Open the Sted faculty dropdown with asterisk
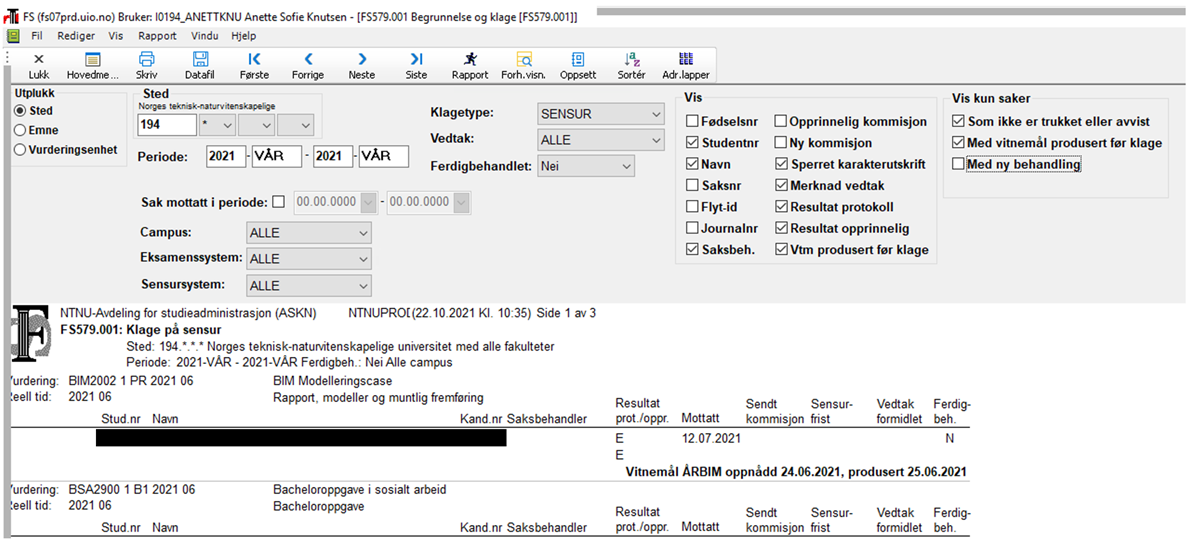The image size is (1189, 543). (x=217, y=124)
